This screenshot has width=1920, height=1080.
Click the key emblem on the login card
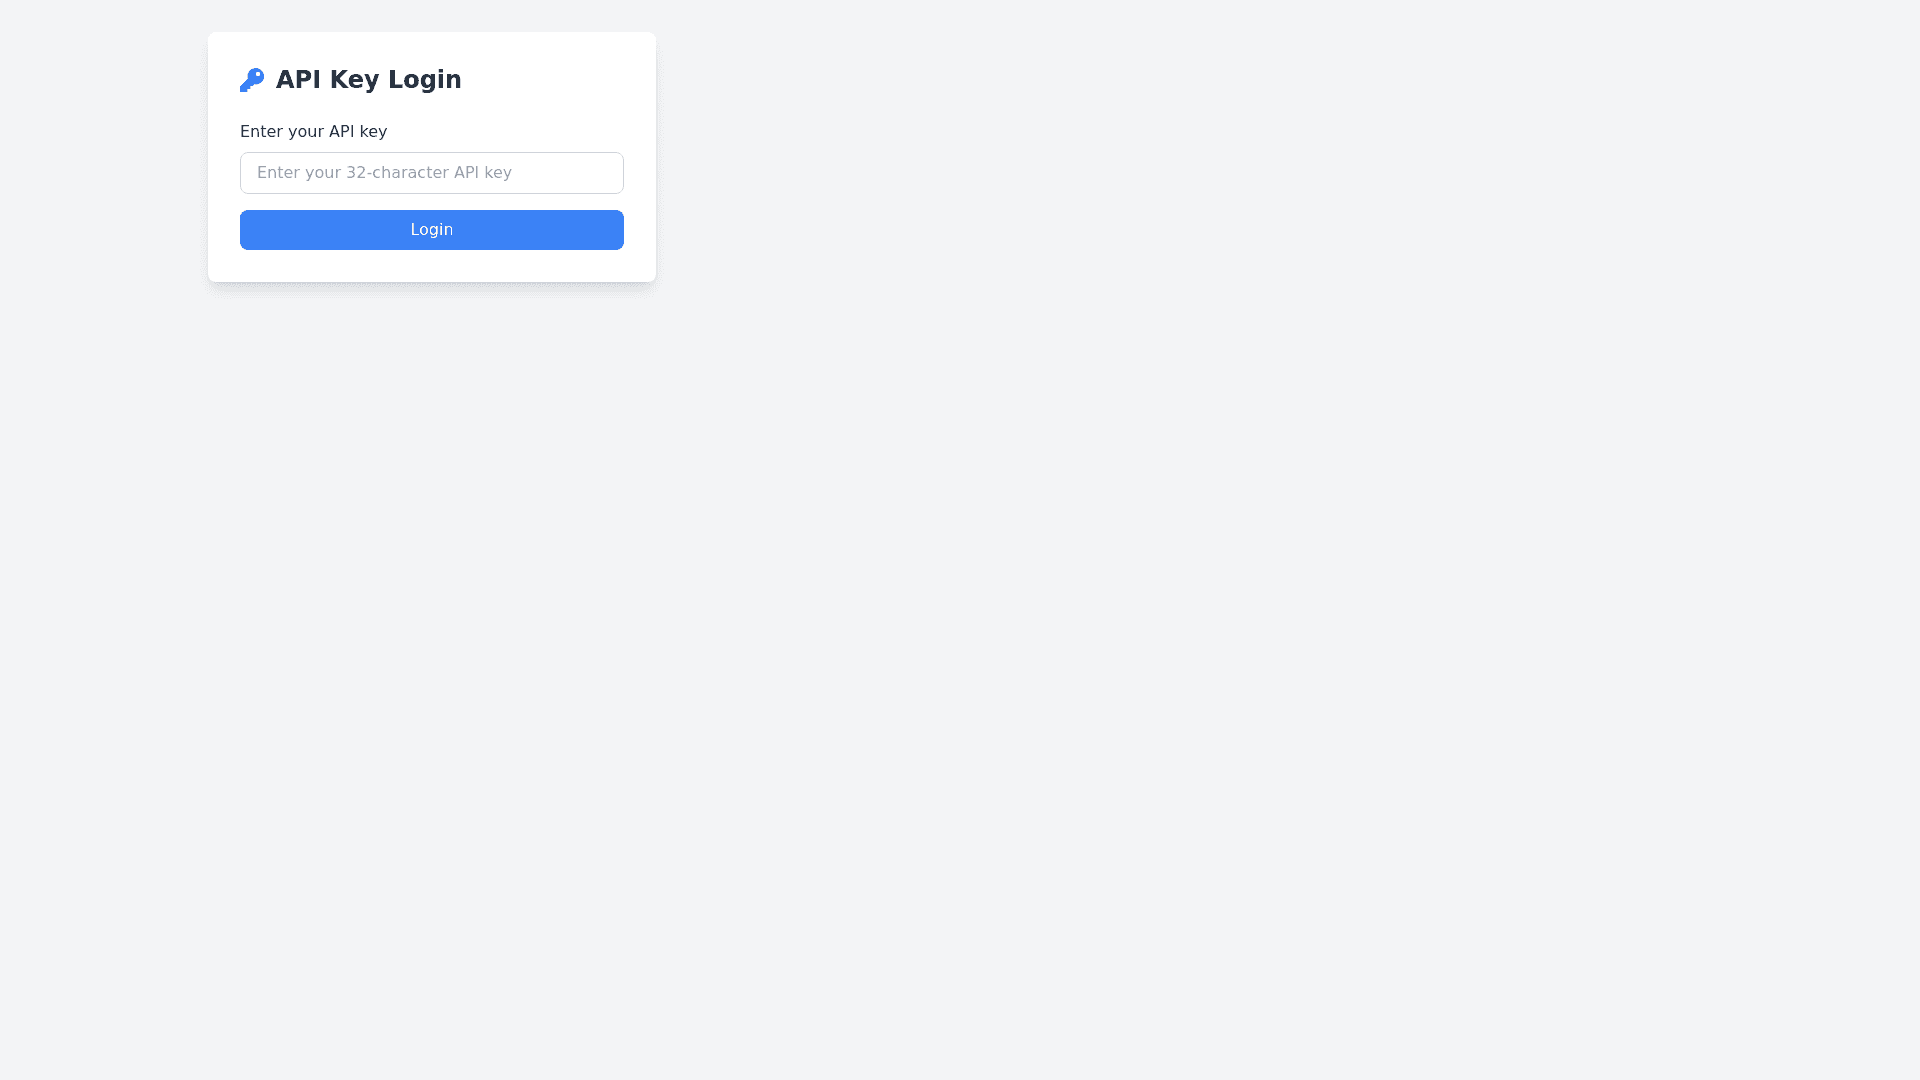pyautogui.click(x=252, y=80)
